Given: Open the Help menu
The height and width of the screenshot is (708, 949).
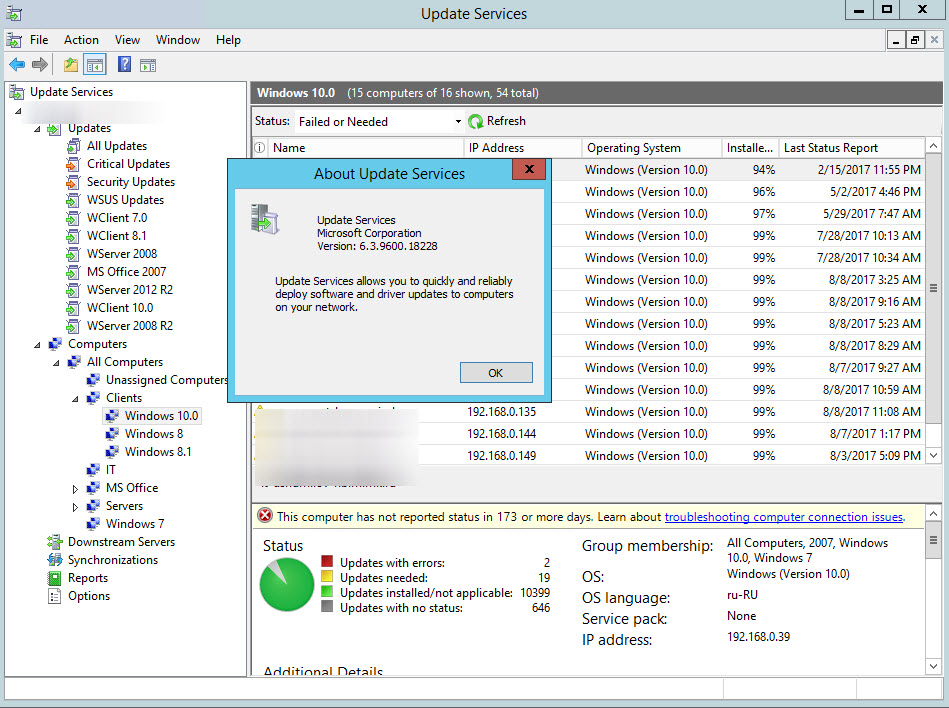Looking at the screenshot, I should point(228,40).
